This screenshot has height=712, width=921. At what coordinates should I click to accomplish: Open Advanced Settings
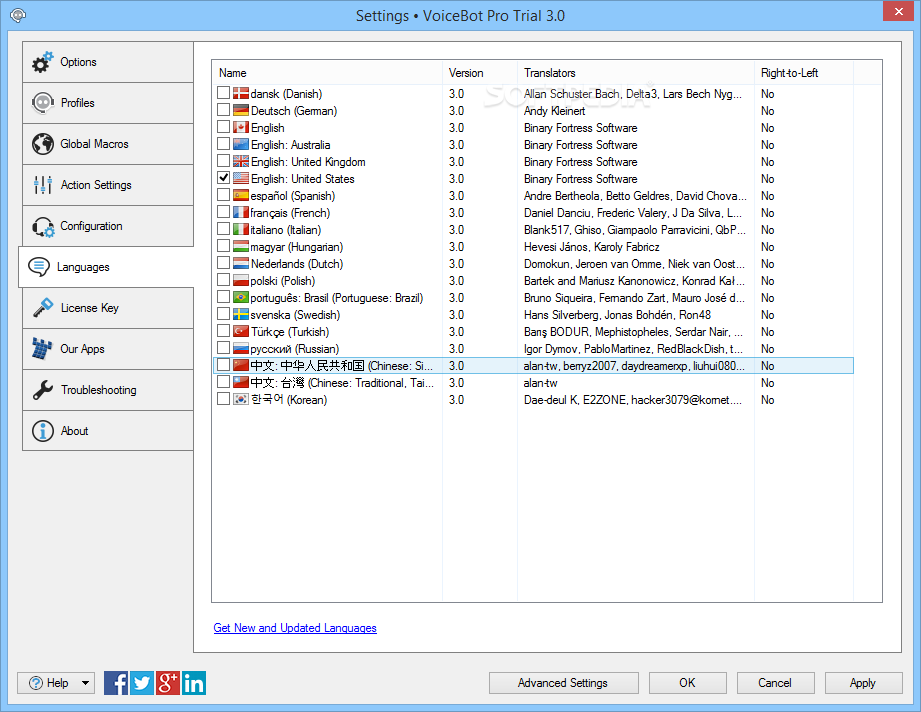coord(563,683)
